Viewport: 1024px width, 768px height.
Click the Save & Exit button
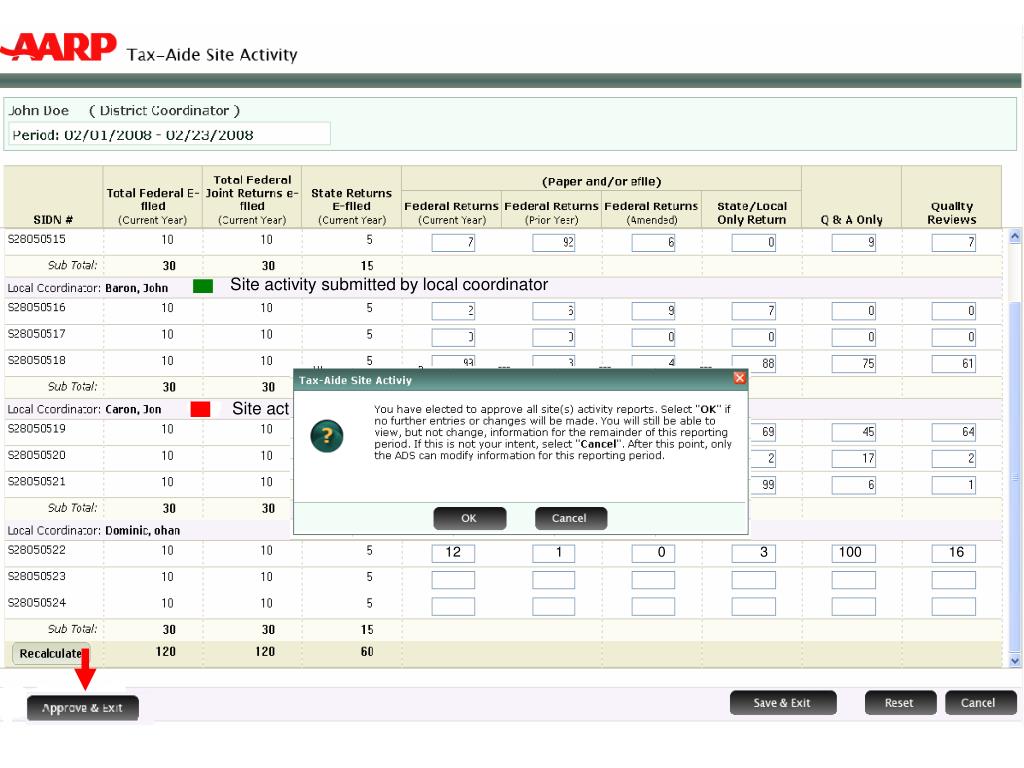(x=782, y=703)
